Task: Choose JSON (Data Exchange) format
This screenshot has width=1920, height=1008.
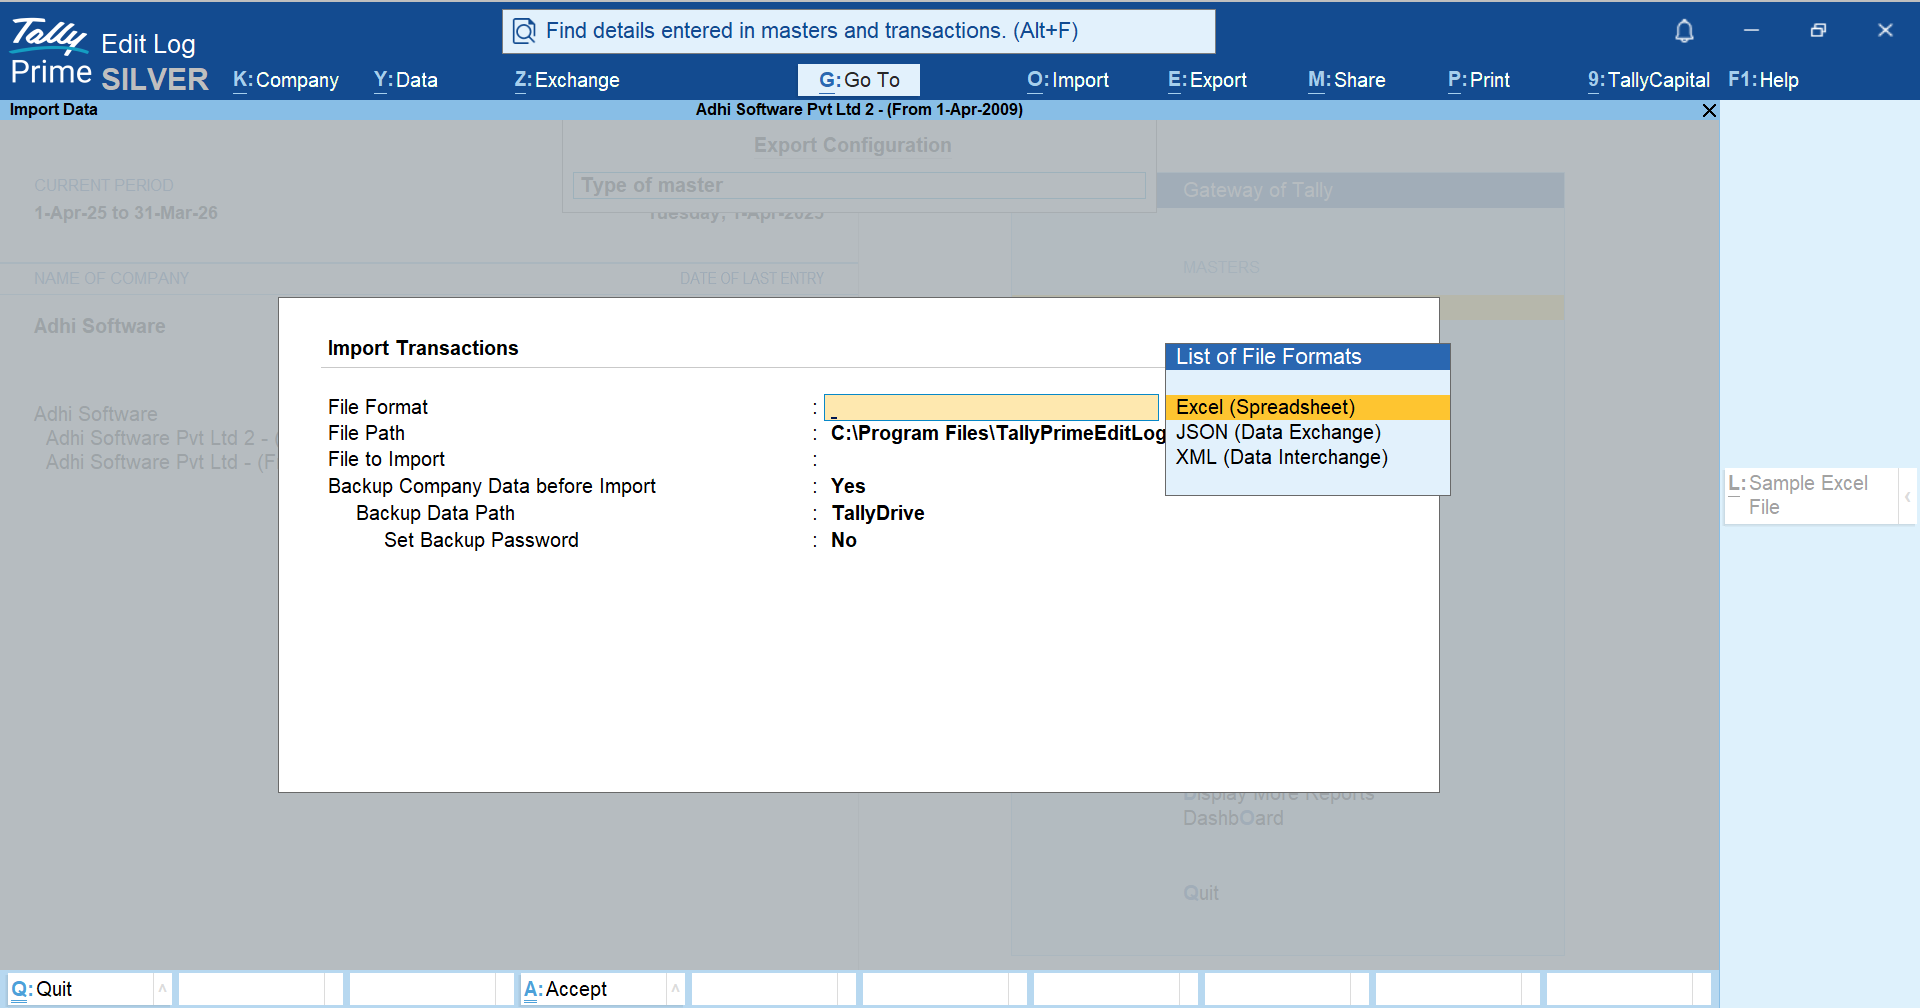Action: point(1278,432)
